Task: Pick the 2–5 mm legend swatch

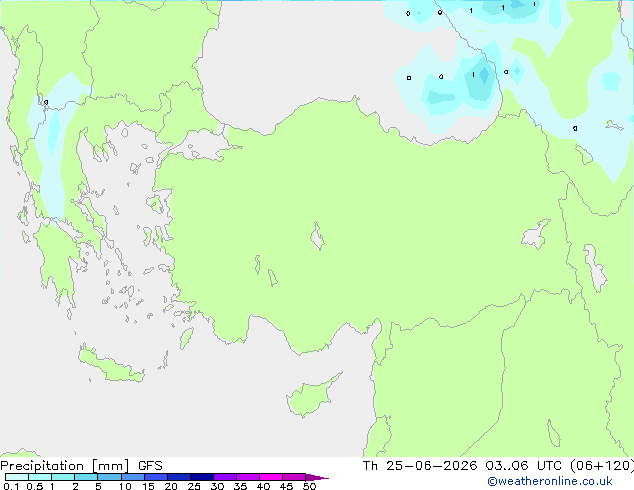Action: (x=86, y=477)
